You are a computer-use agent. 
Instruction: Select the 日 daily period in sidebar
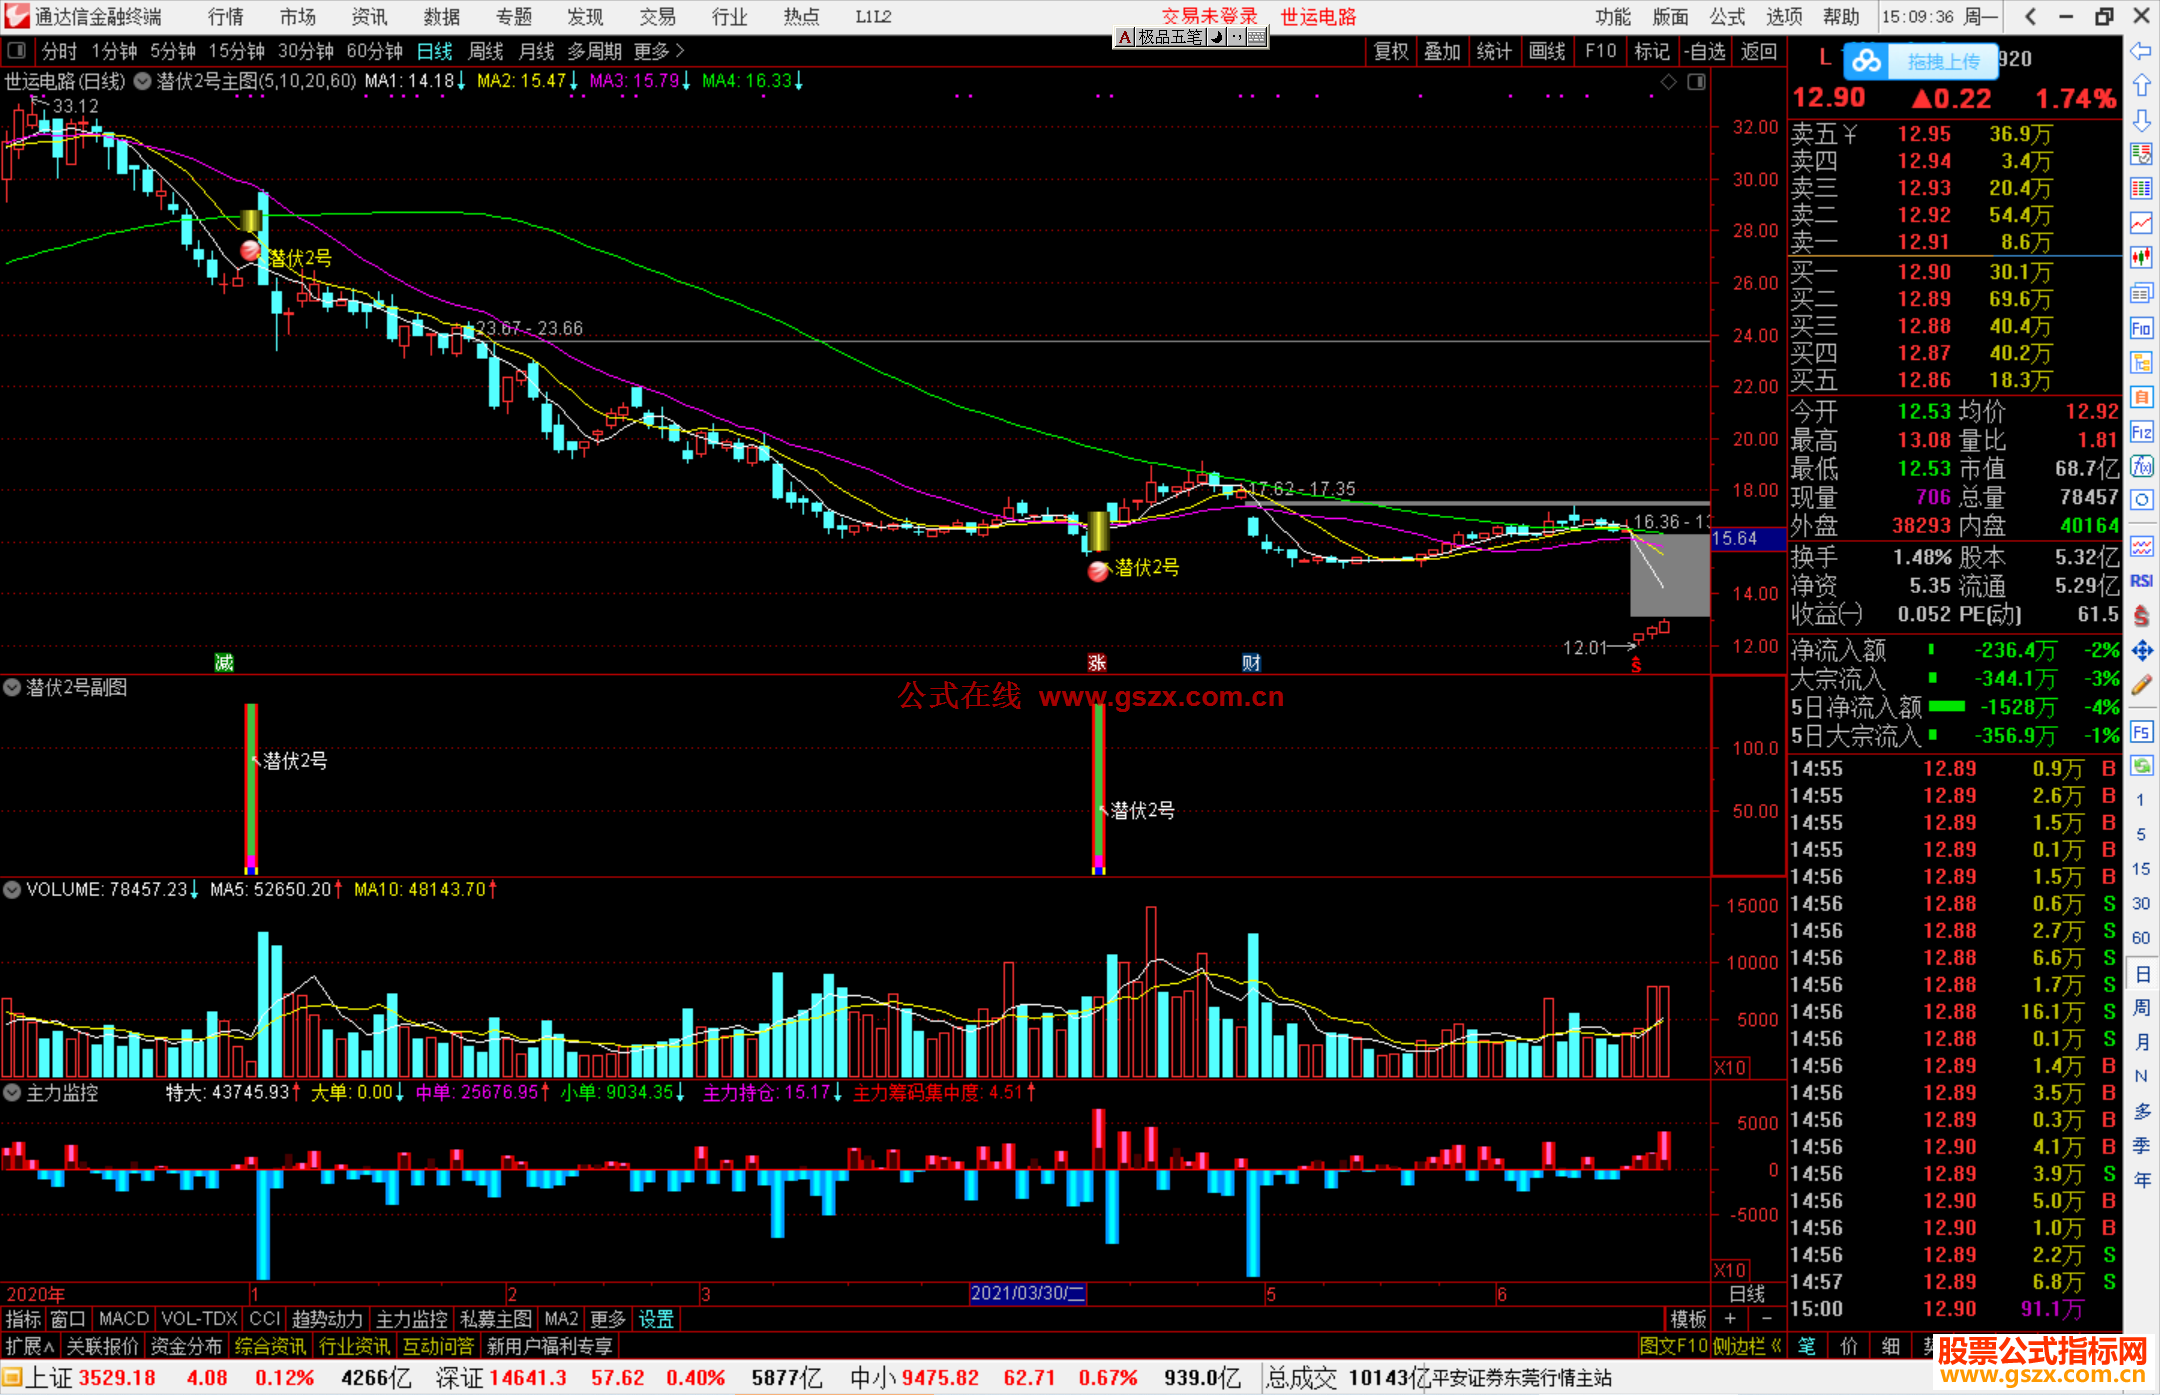[x=2141, y=973]
